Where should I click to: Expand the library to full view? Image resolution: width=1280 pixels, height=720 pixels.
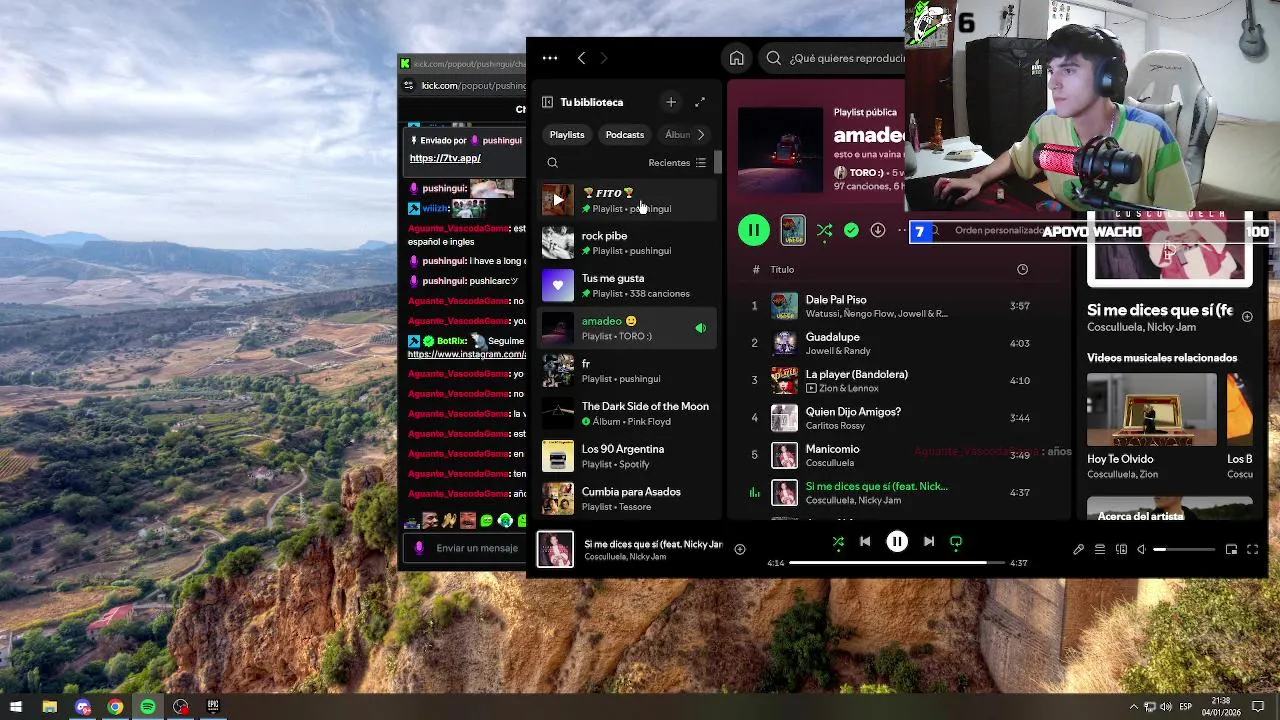click(x=700, y=102)
